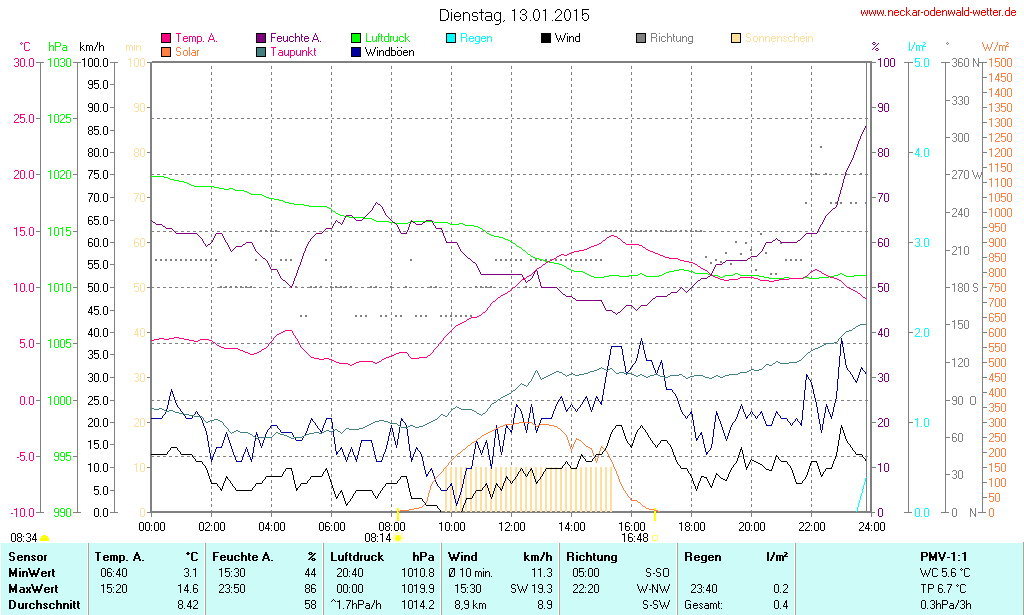
Task: Click the sunrise marker at 08:14
Action: click(x=399, y=538)
